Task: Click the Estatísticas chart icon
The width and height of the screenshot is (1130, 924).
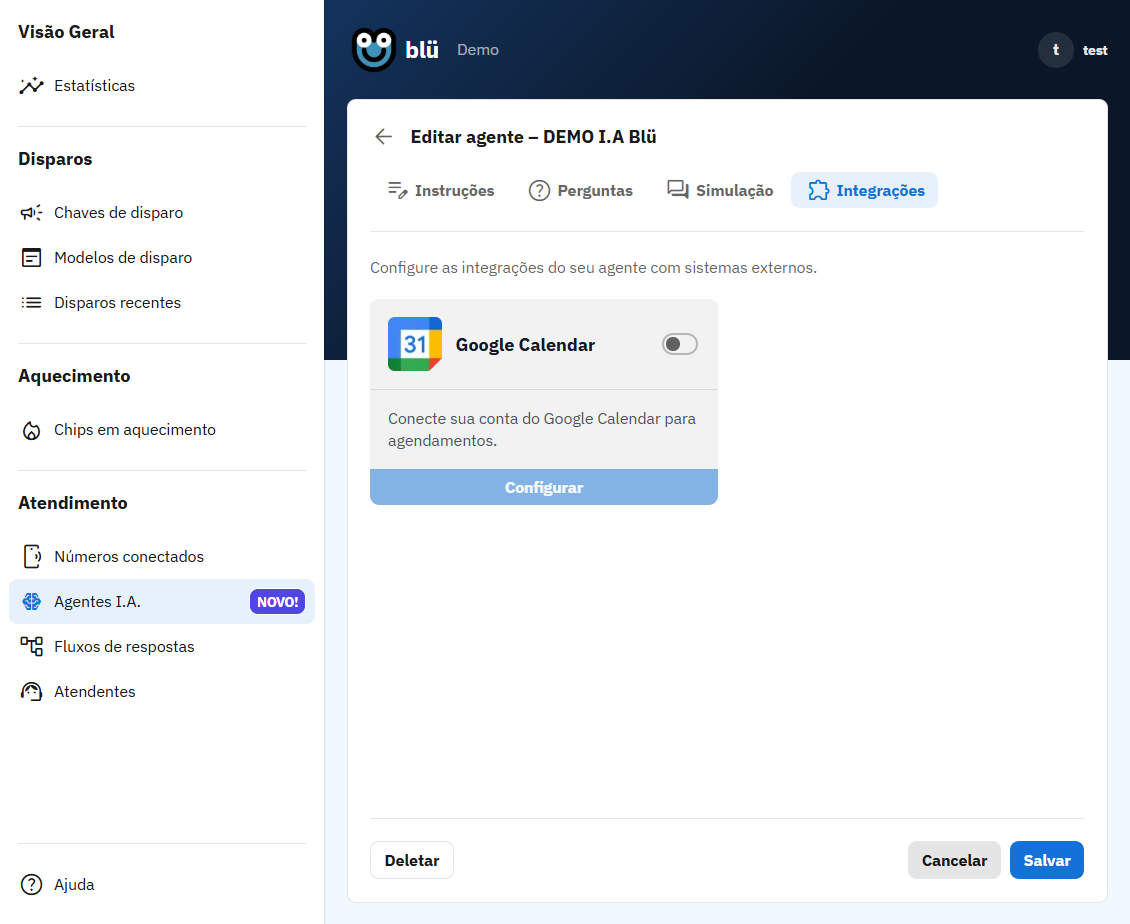Action: tap(31, 86)
